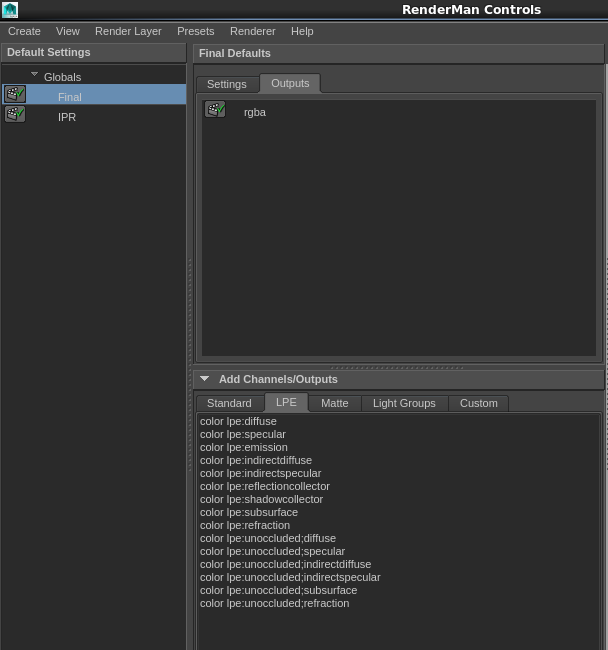608x650 pixels.
Task: Open the Render Layer menu
Action: 128,31
